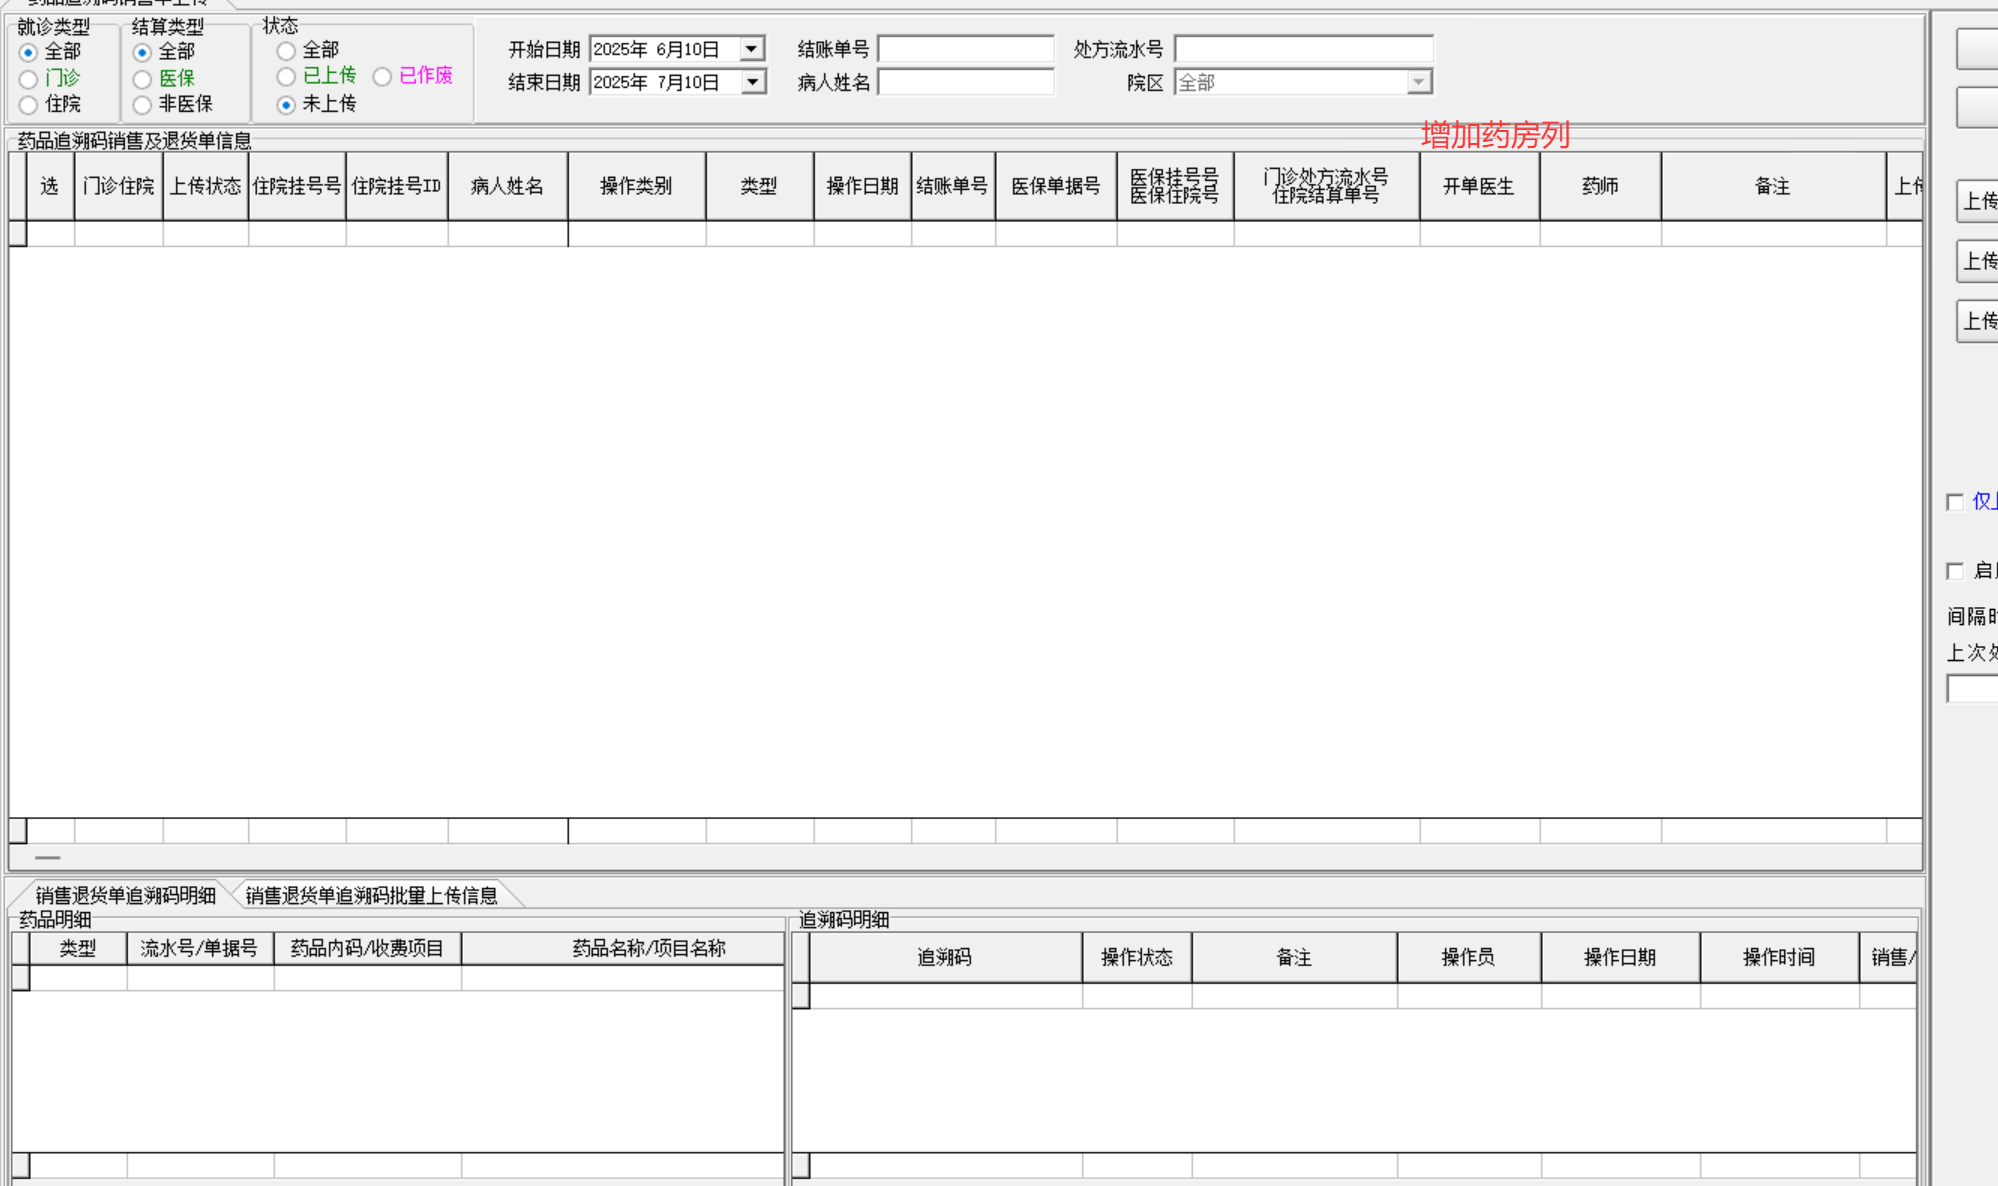Switch to 销售退货单追溯码明细 tab
The width and height of the screenshot is (1998, 1186).
tap(125, 895)
